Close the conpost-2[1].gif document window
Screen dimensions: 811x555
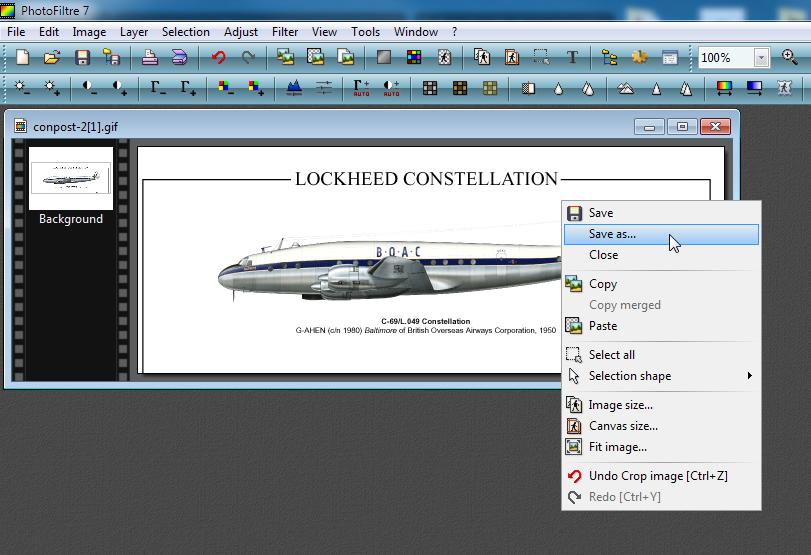tap(715, 127)
